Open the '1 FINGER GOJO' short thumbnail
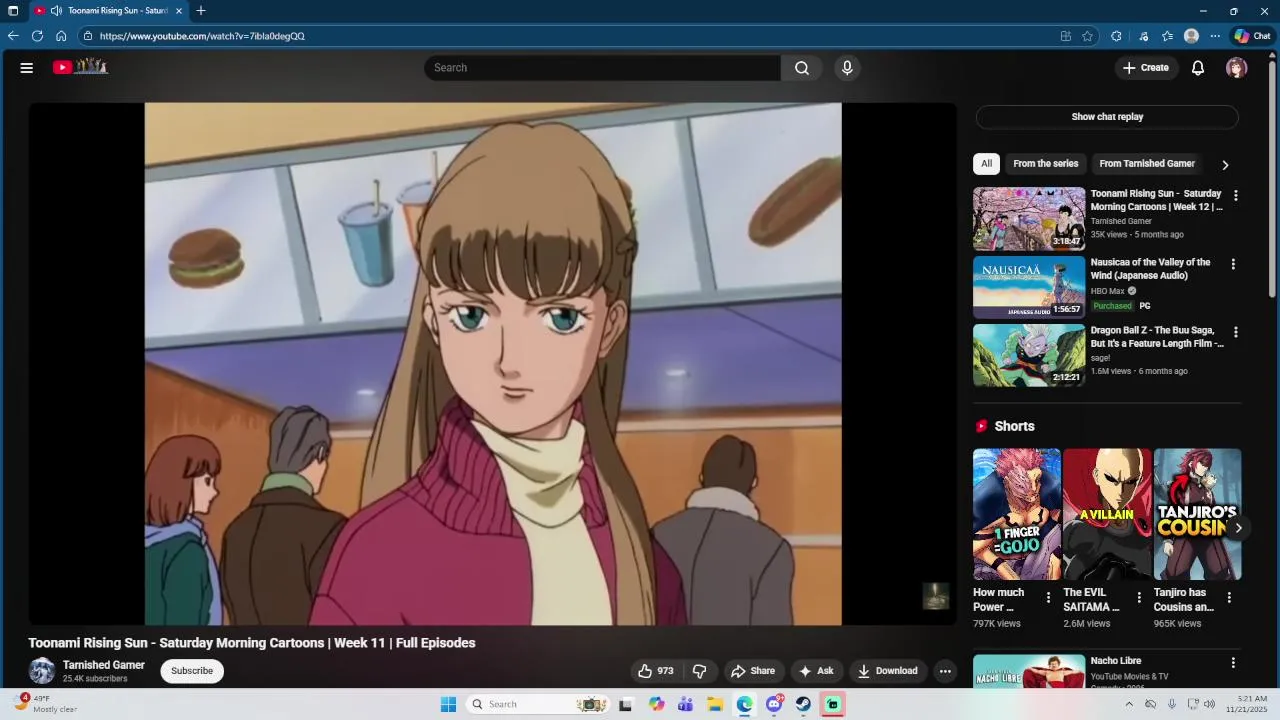Viewport: 1280px width, 720px height. [x=1017, y=514]
